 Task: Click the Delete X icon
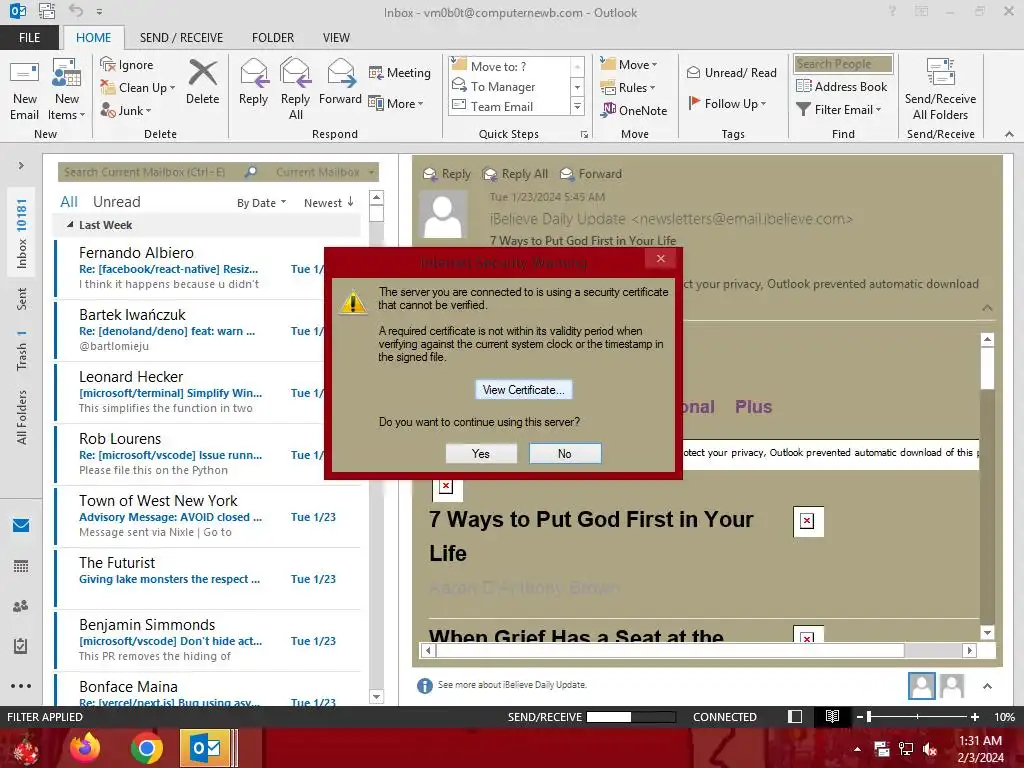pos(202,73)
